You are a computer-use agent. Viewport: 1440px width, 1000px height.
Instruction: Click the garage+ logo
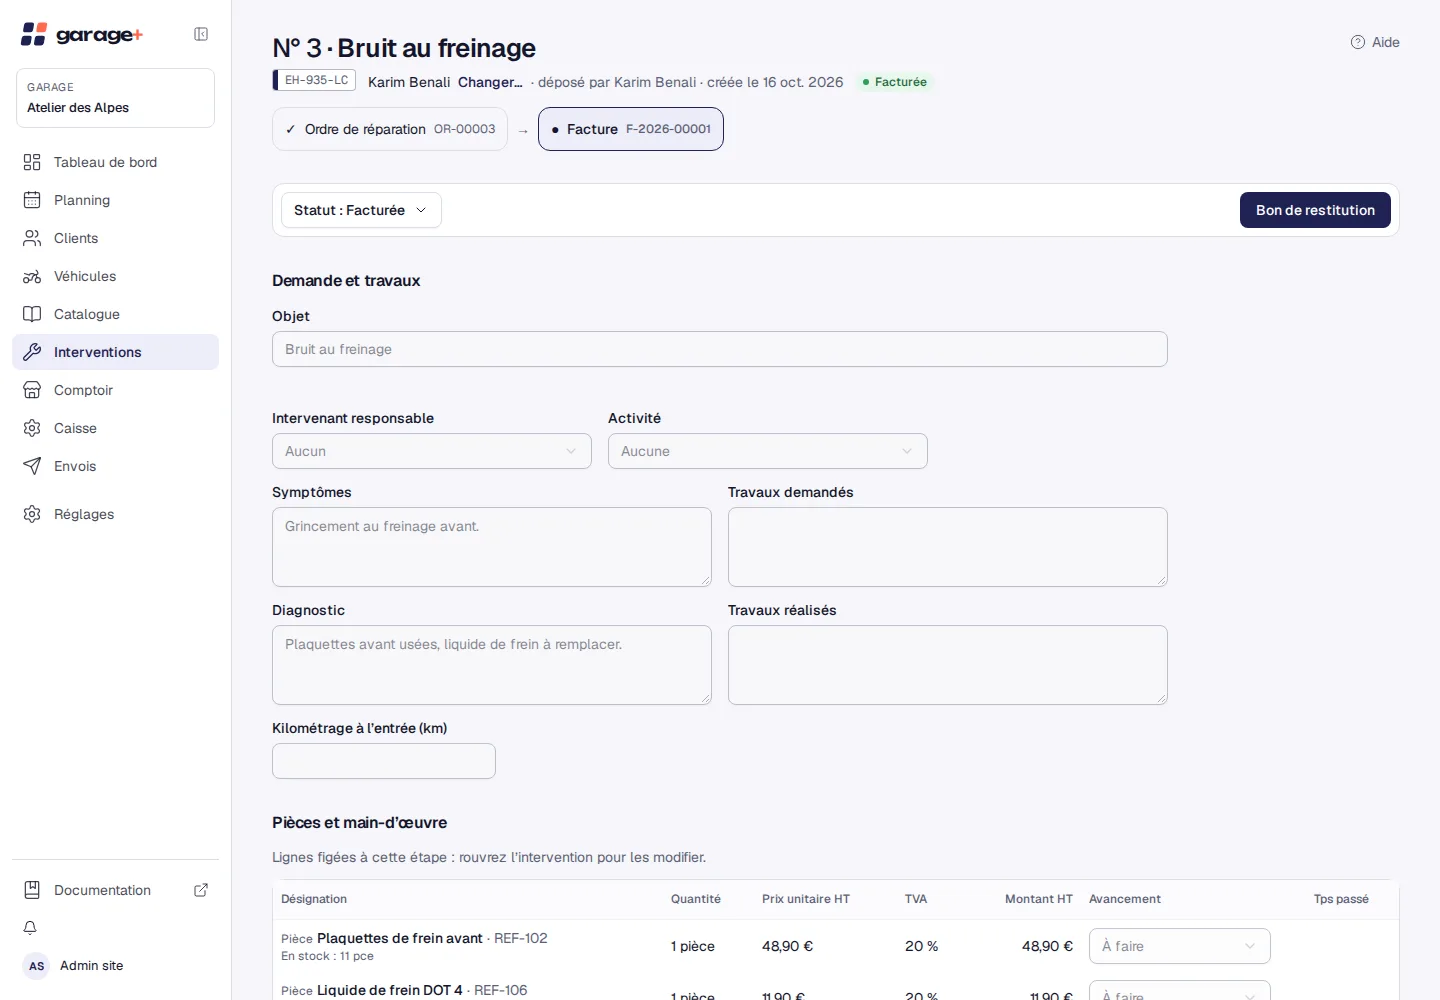point(82,34)
